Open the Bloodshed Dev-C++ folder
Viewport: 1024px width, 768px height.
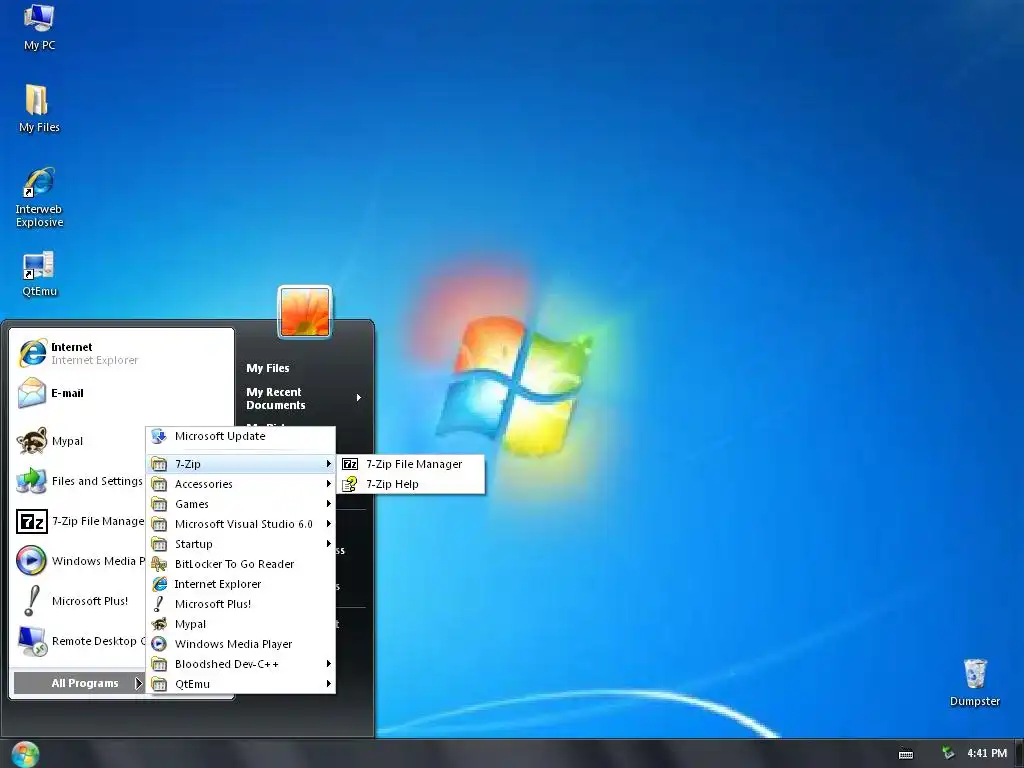(x=240, y=664)
